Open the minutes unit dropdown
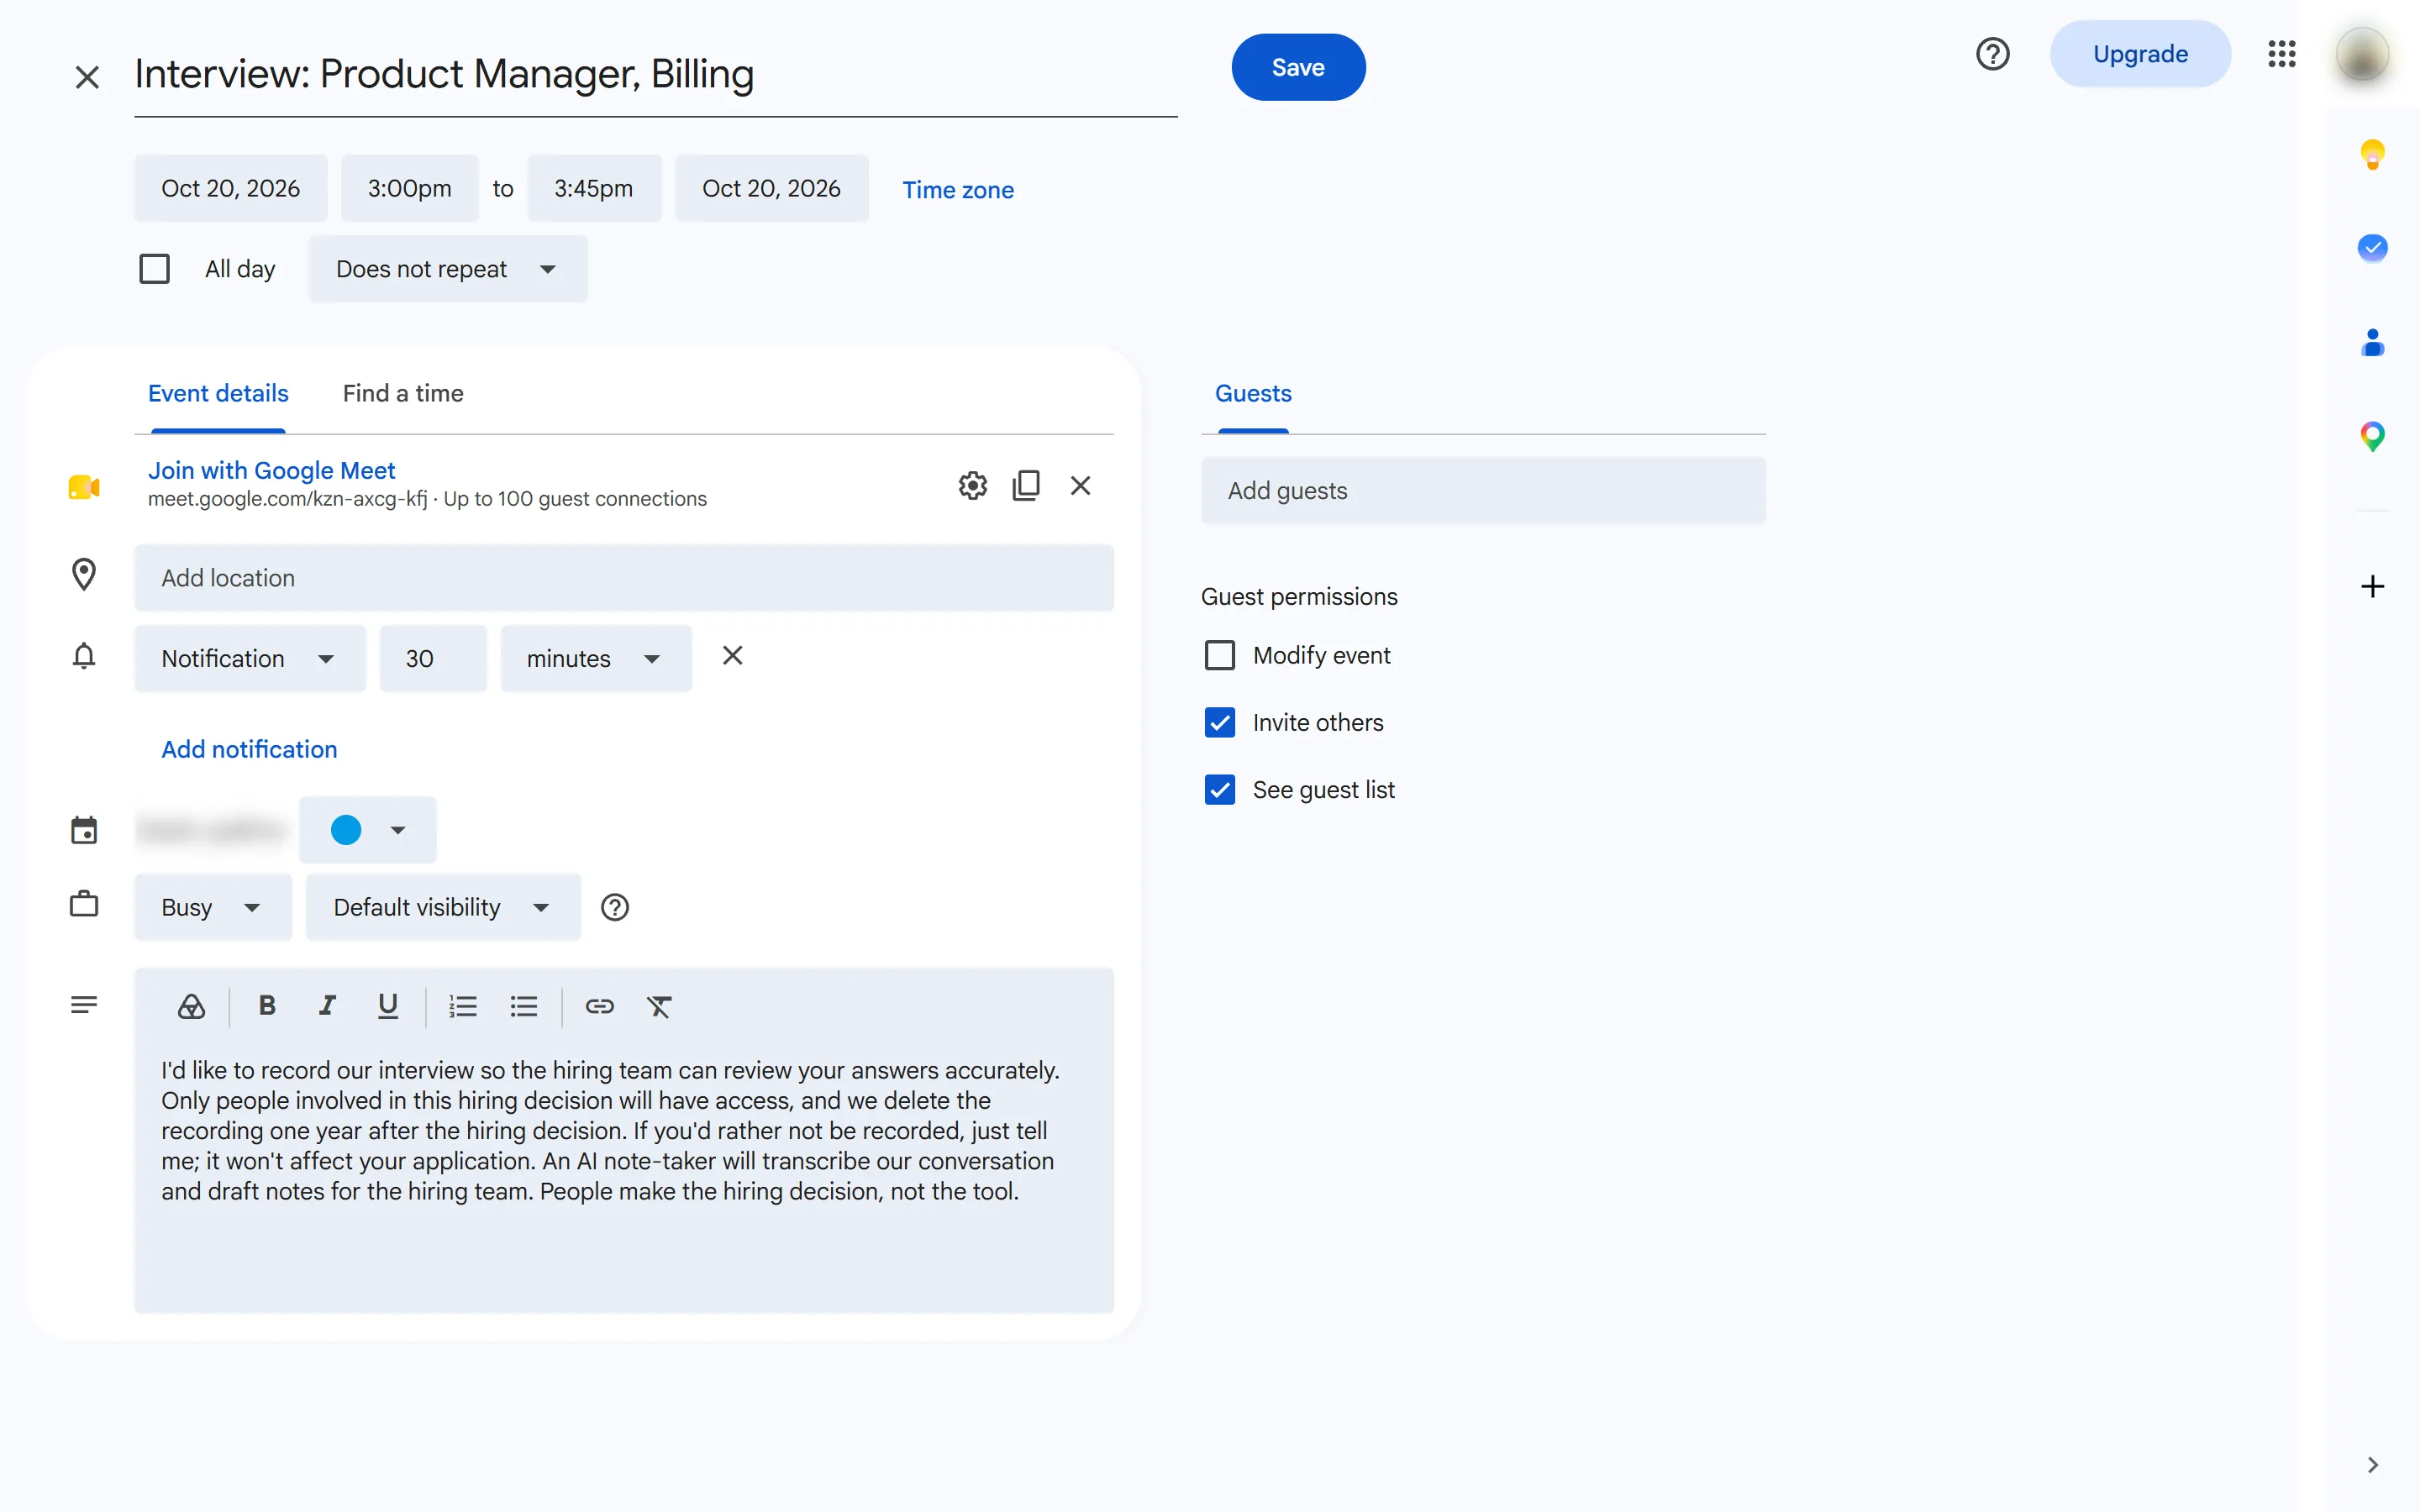The image size is (2420, 1512). (x=596, y=659)
